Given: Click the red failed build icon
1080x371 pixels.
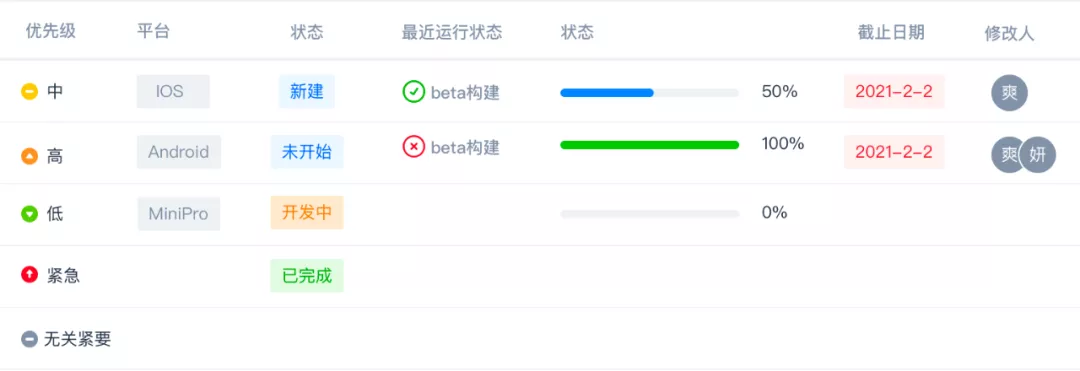Looking at the screenshot, I should click(x=413, y=147).
